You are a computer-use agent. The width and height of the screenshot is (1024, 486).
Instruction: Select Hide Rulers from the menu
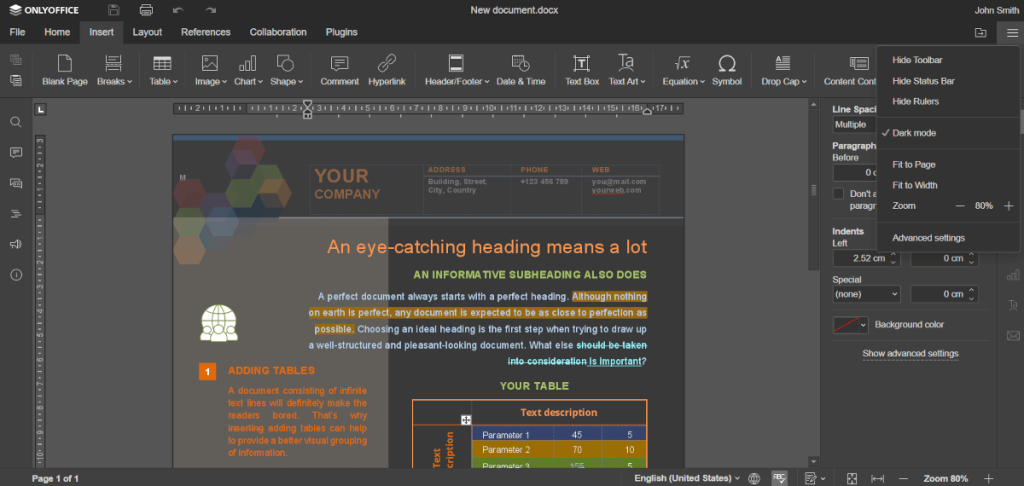point(915,101)
